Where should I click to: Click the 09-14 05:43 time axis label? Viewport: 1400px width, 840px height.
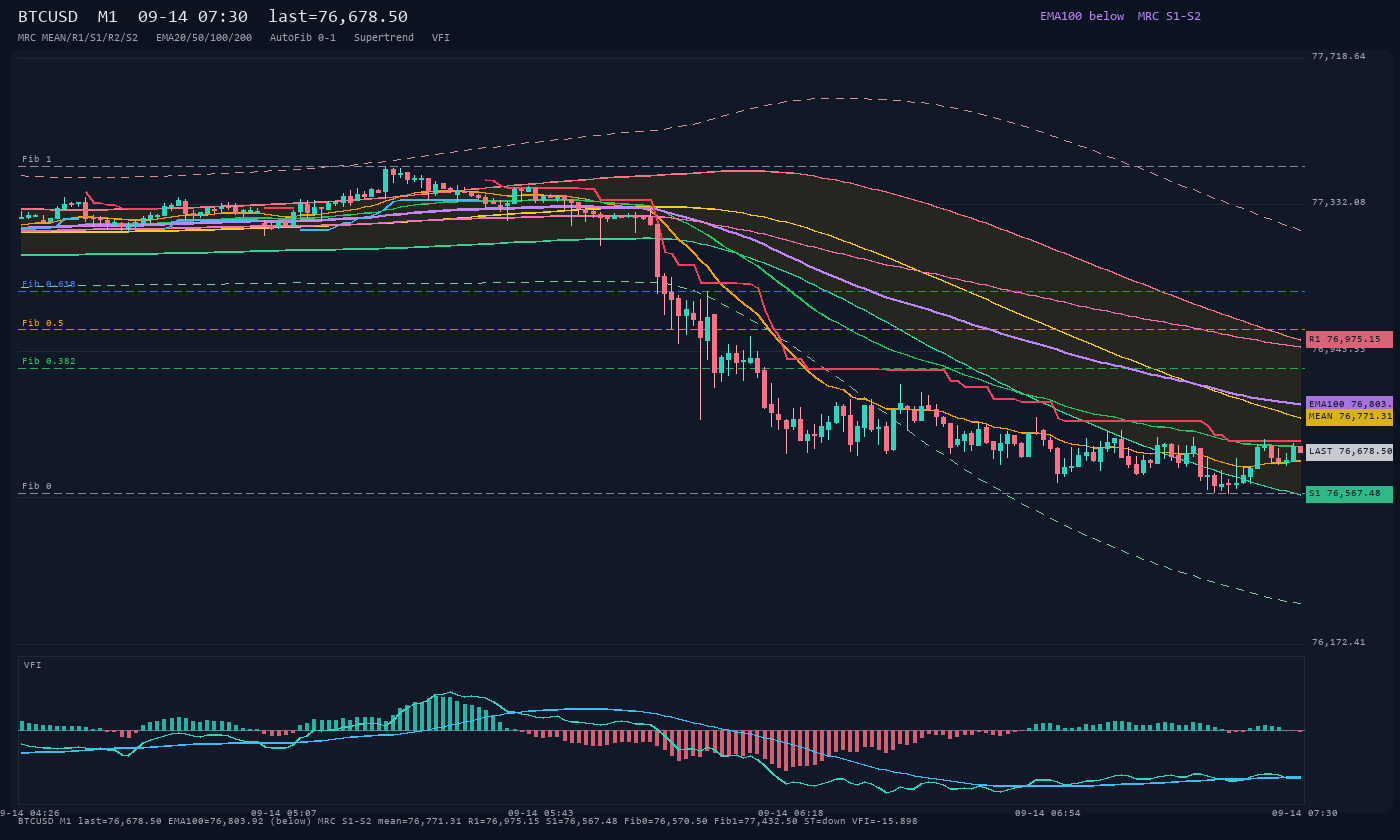coord(541,813)
